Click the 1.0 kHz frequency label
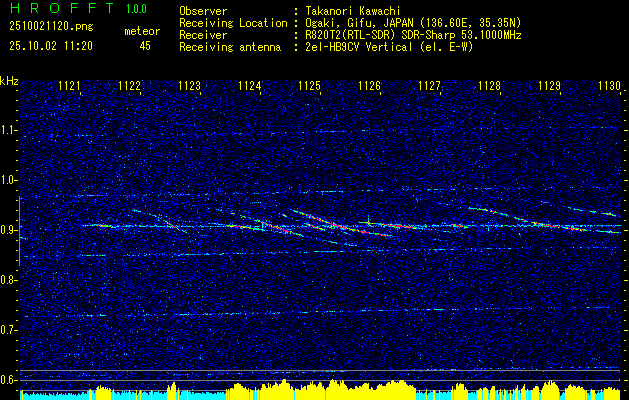The height and width of the screenshot is (400, 629). 7,180
